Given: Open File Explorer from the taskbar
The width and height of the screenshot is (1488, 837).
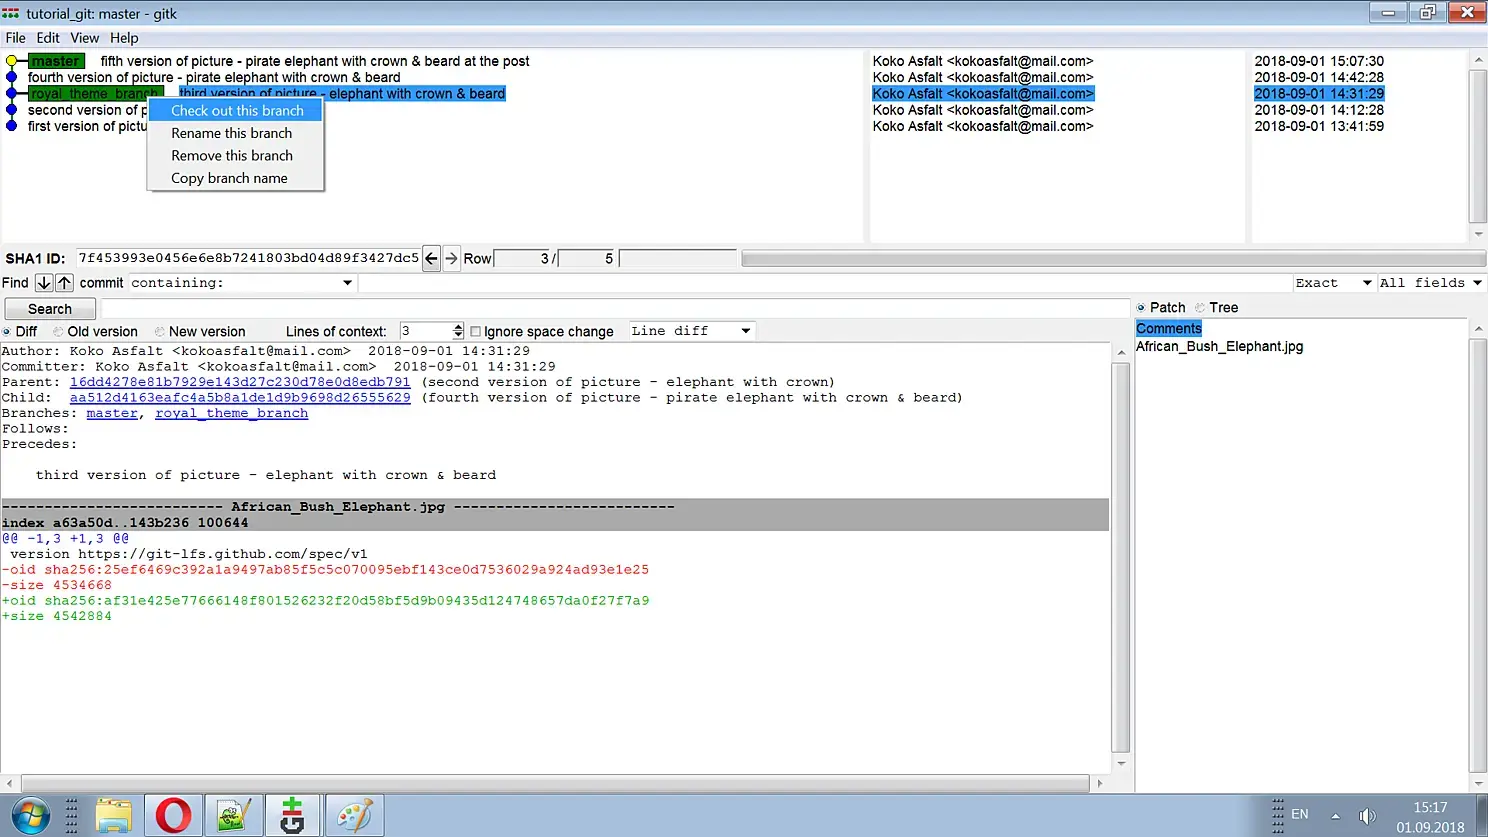Looking at the screenshot, I should [x=113, y=815].
